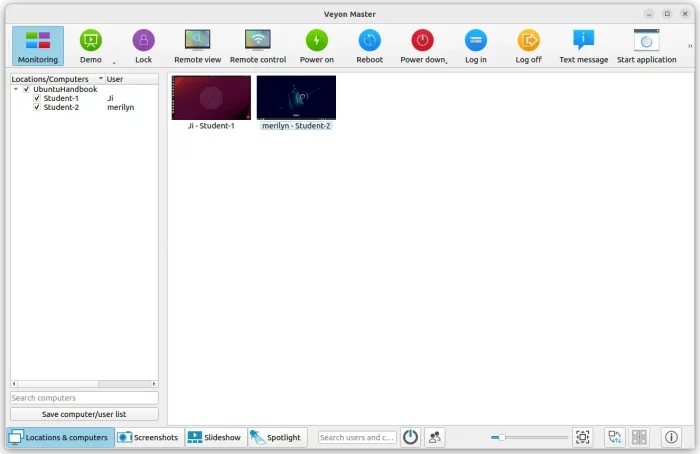700x454 pixels.
Task: Start Remote control feature
Action: coord(258,46)
